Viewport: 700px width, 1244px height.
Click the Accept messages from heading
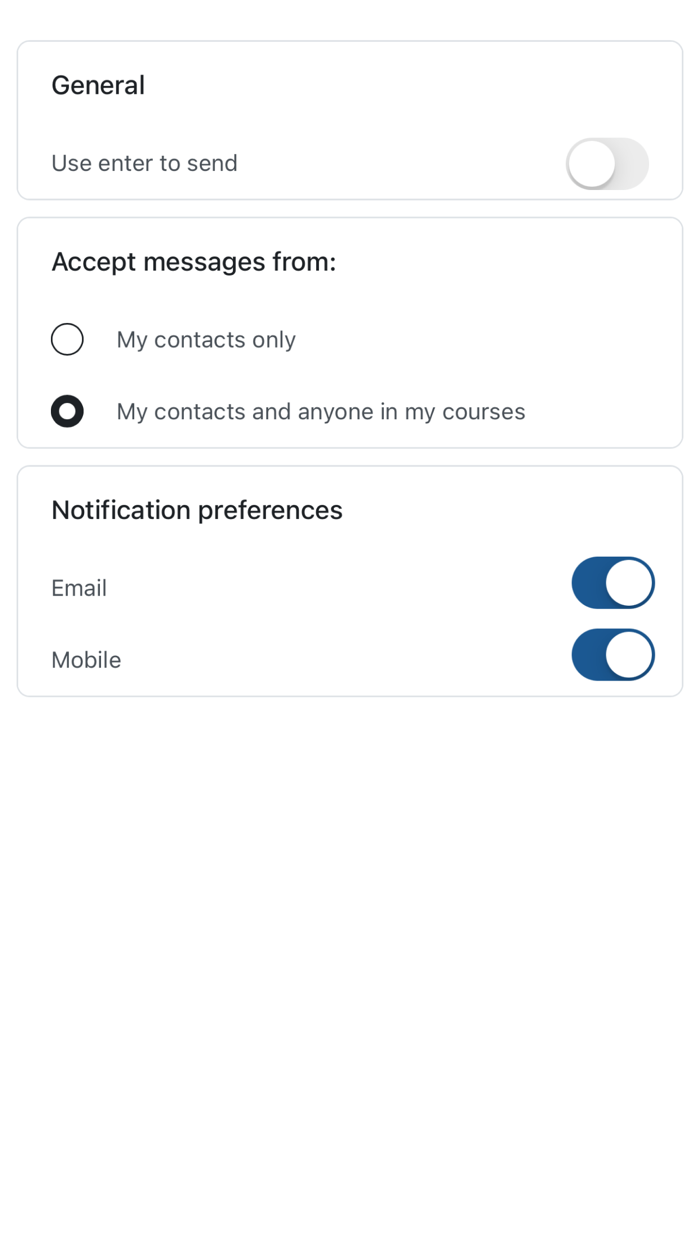coord(194,262)
